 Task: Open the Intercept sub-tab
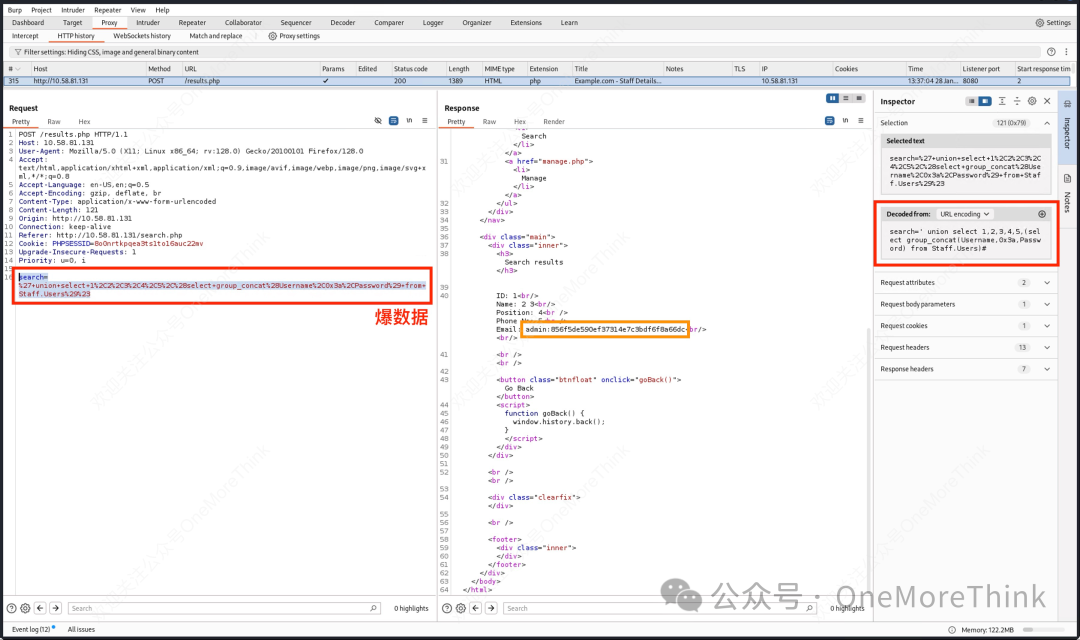pyautogui.click(x=25, y=36)
